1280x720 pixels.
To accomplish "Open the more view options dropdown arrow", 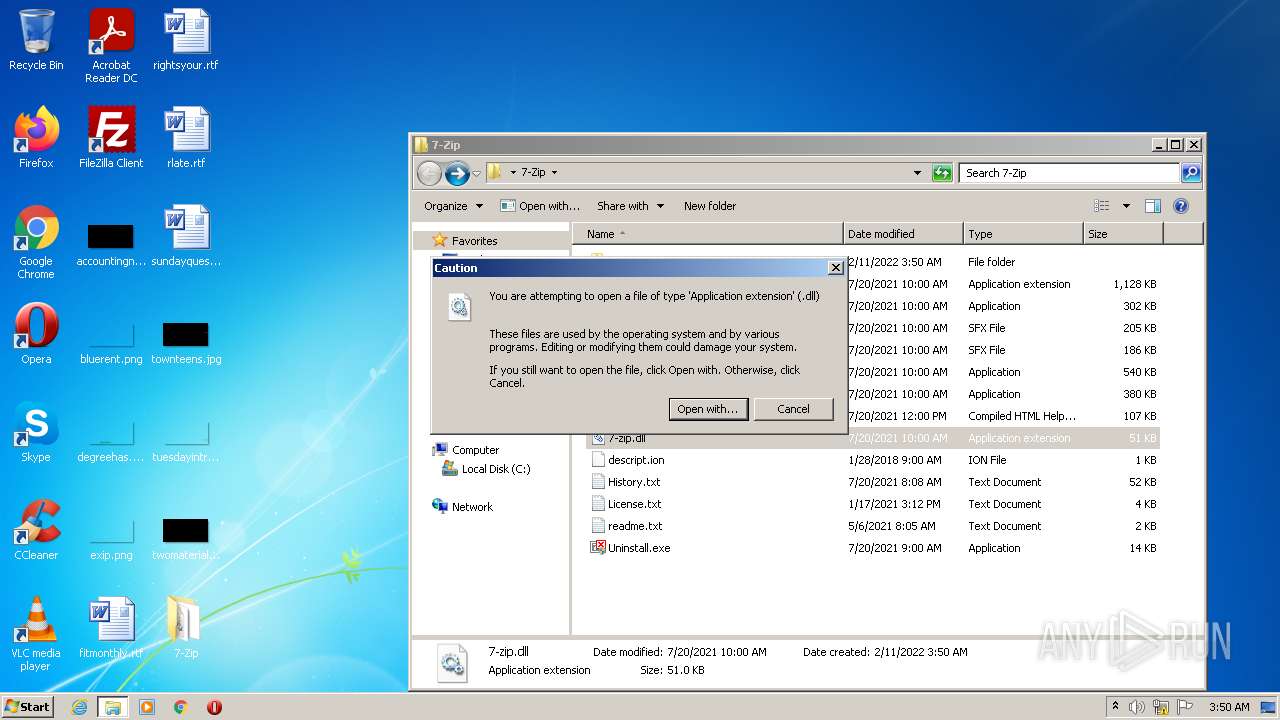I will (1126, 206).
